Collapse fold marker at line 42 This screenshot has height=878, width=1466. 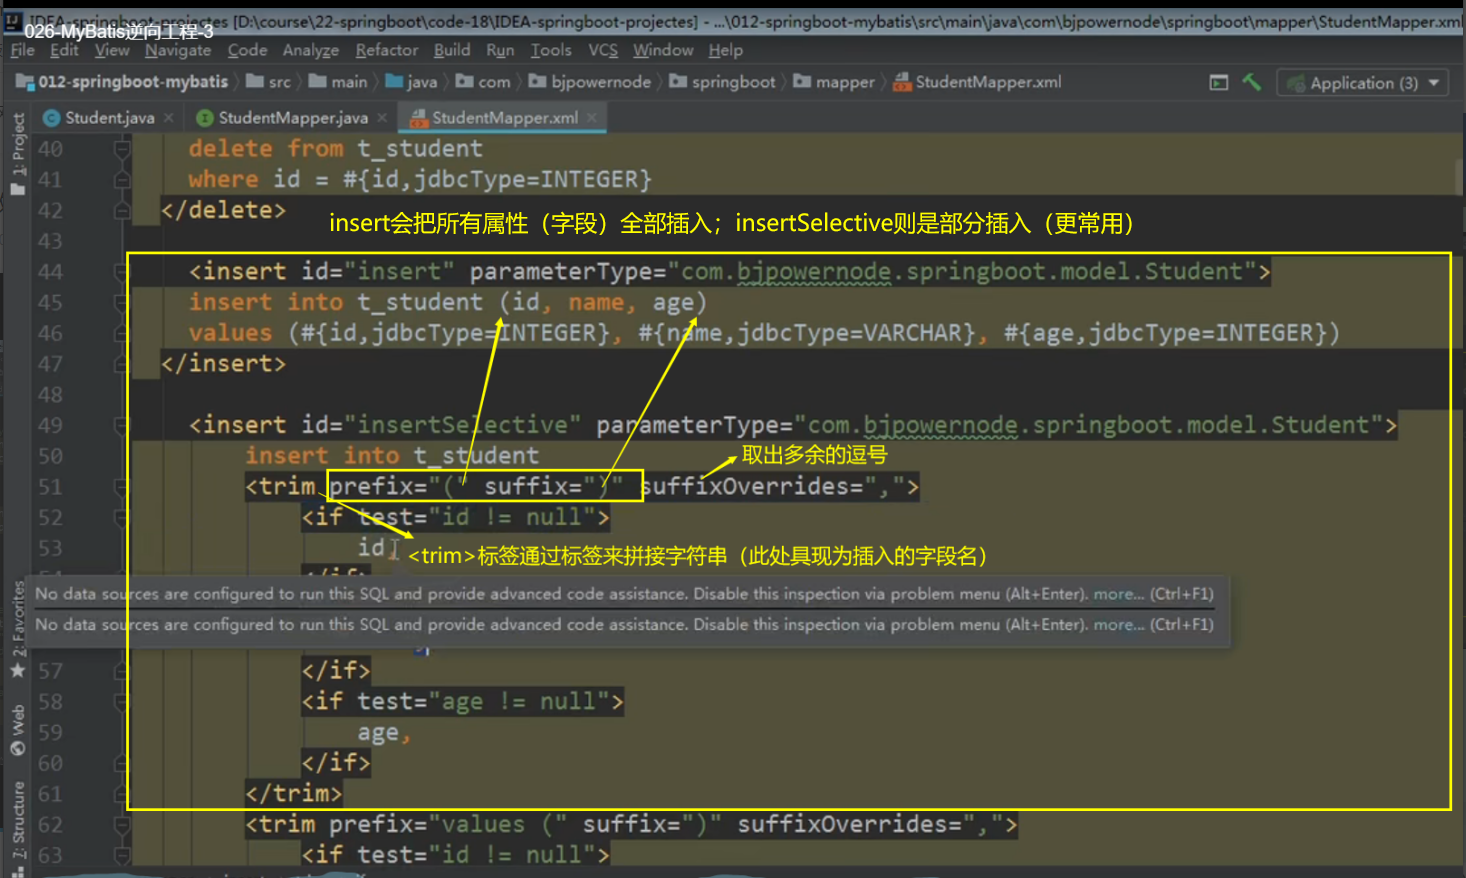coord(122,211)
